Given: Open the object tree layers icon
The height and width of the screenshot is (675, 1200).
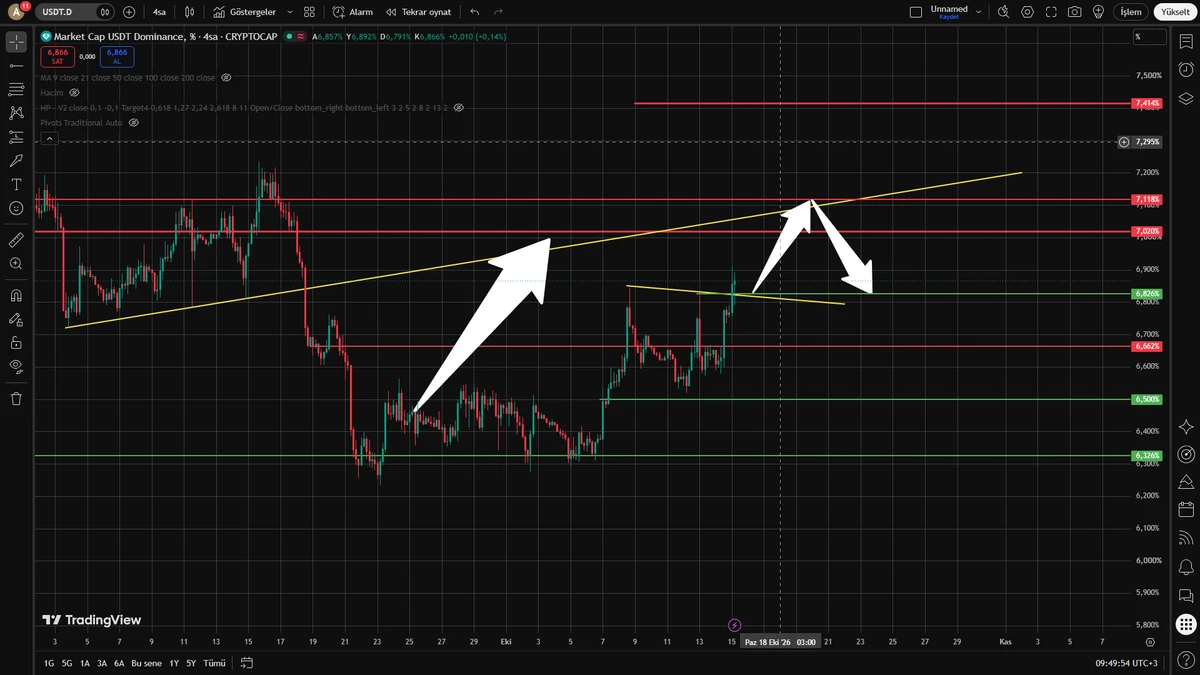Looking at the screenshot, I should pyautogui.click(x=1186, y=99).
